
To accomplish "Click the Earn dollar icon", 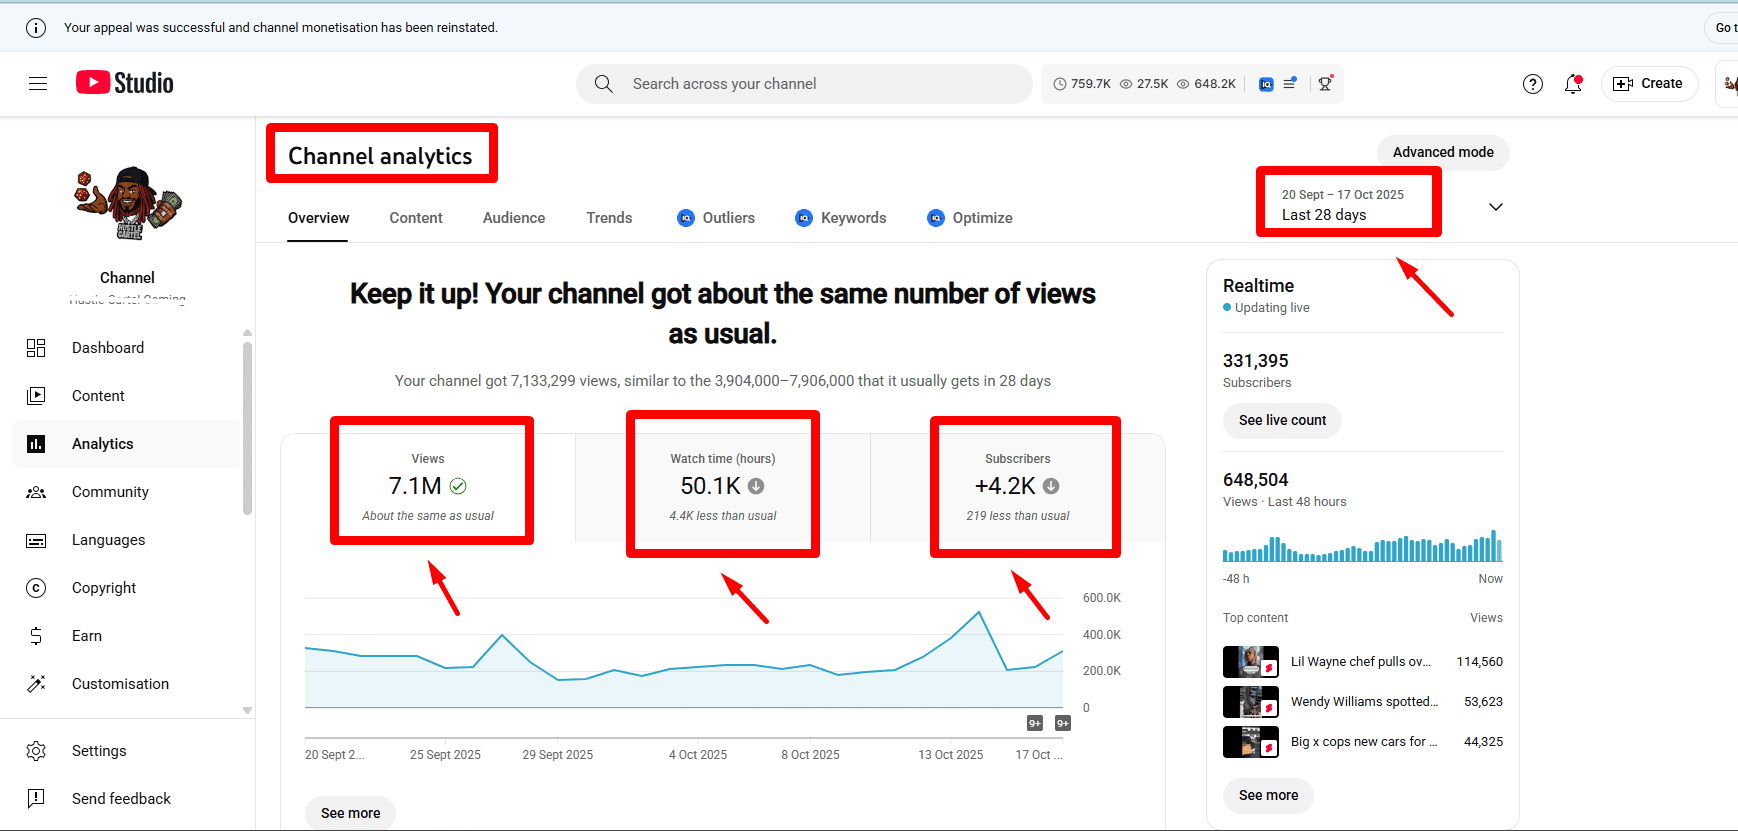I will coord(36,636).
